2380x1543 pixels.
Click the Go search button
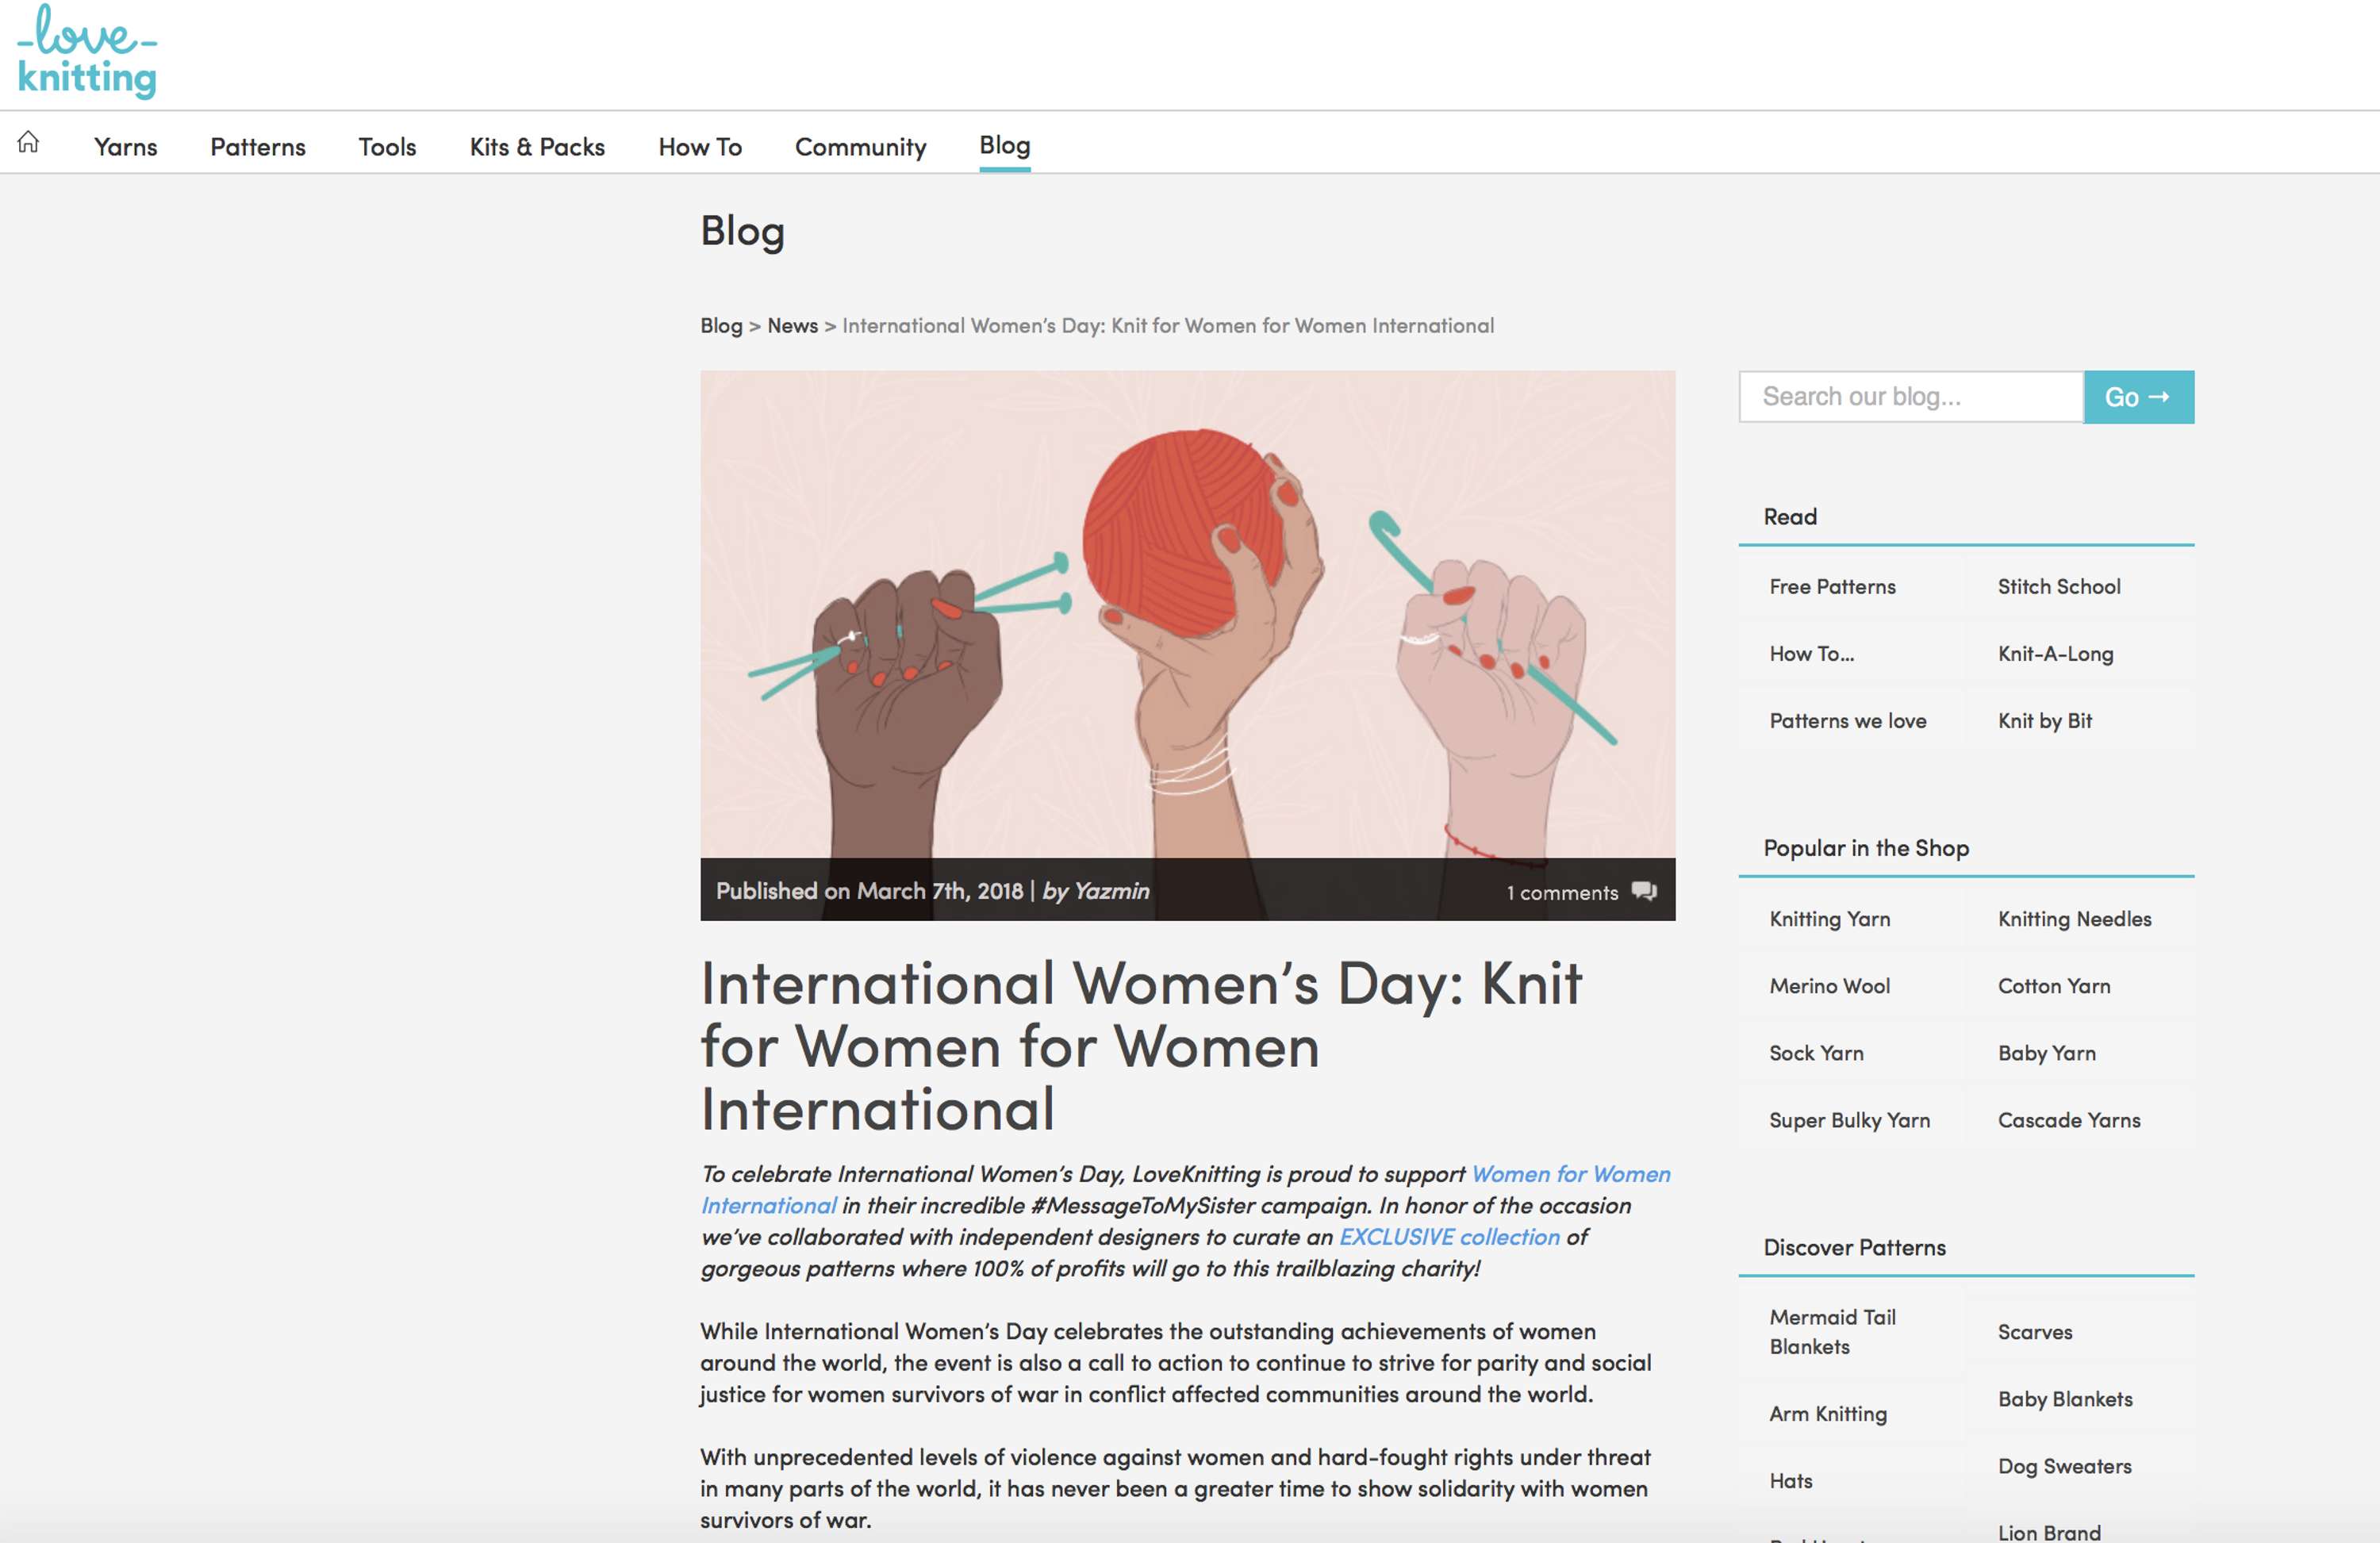tap(2139, 397)
